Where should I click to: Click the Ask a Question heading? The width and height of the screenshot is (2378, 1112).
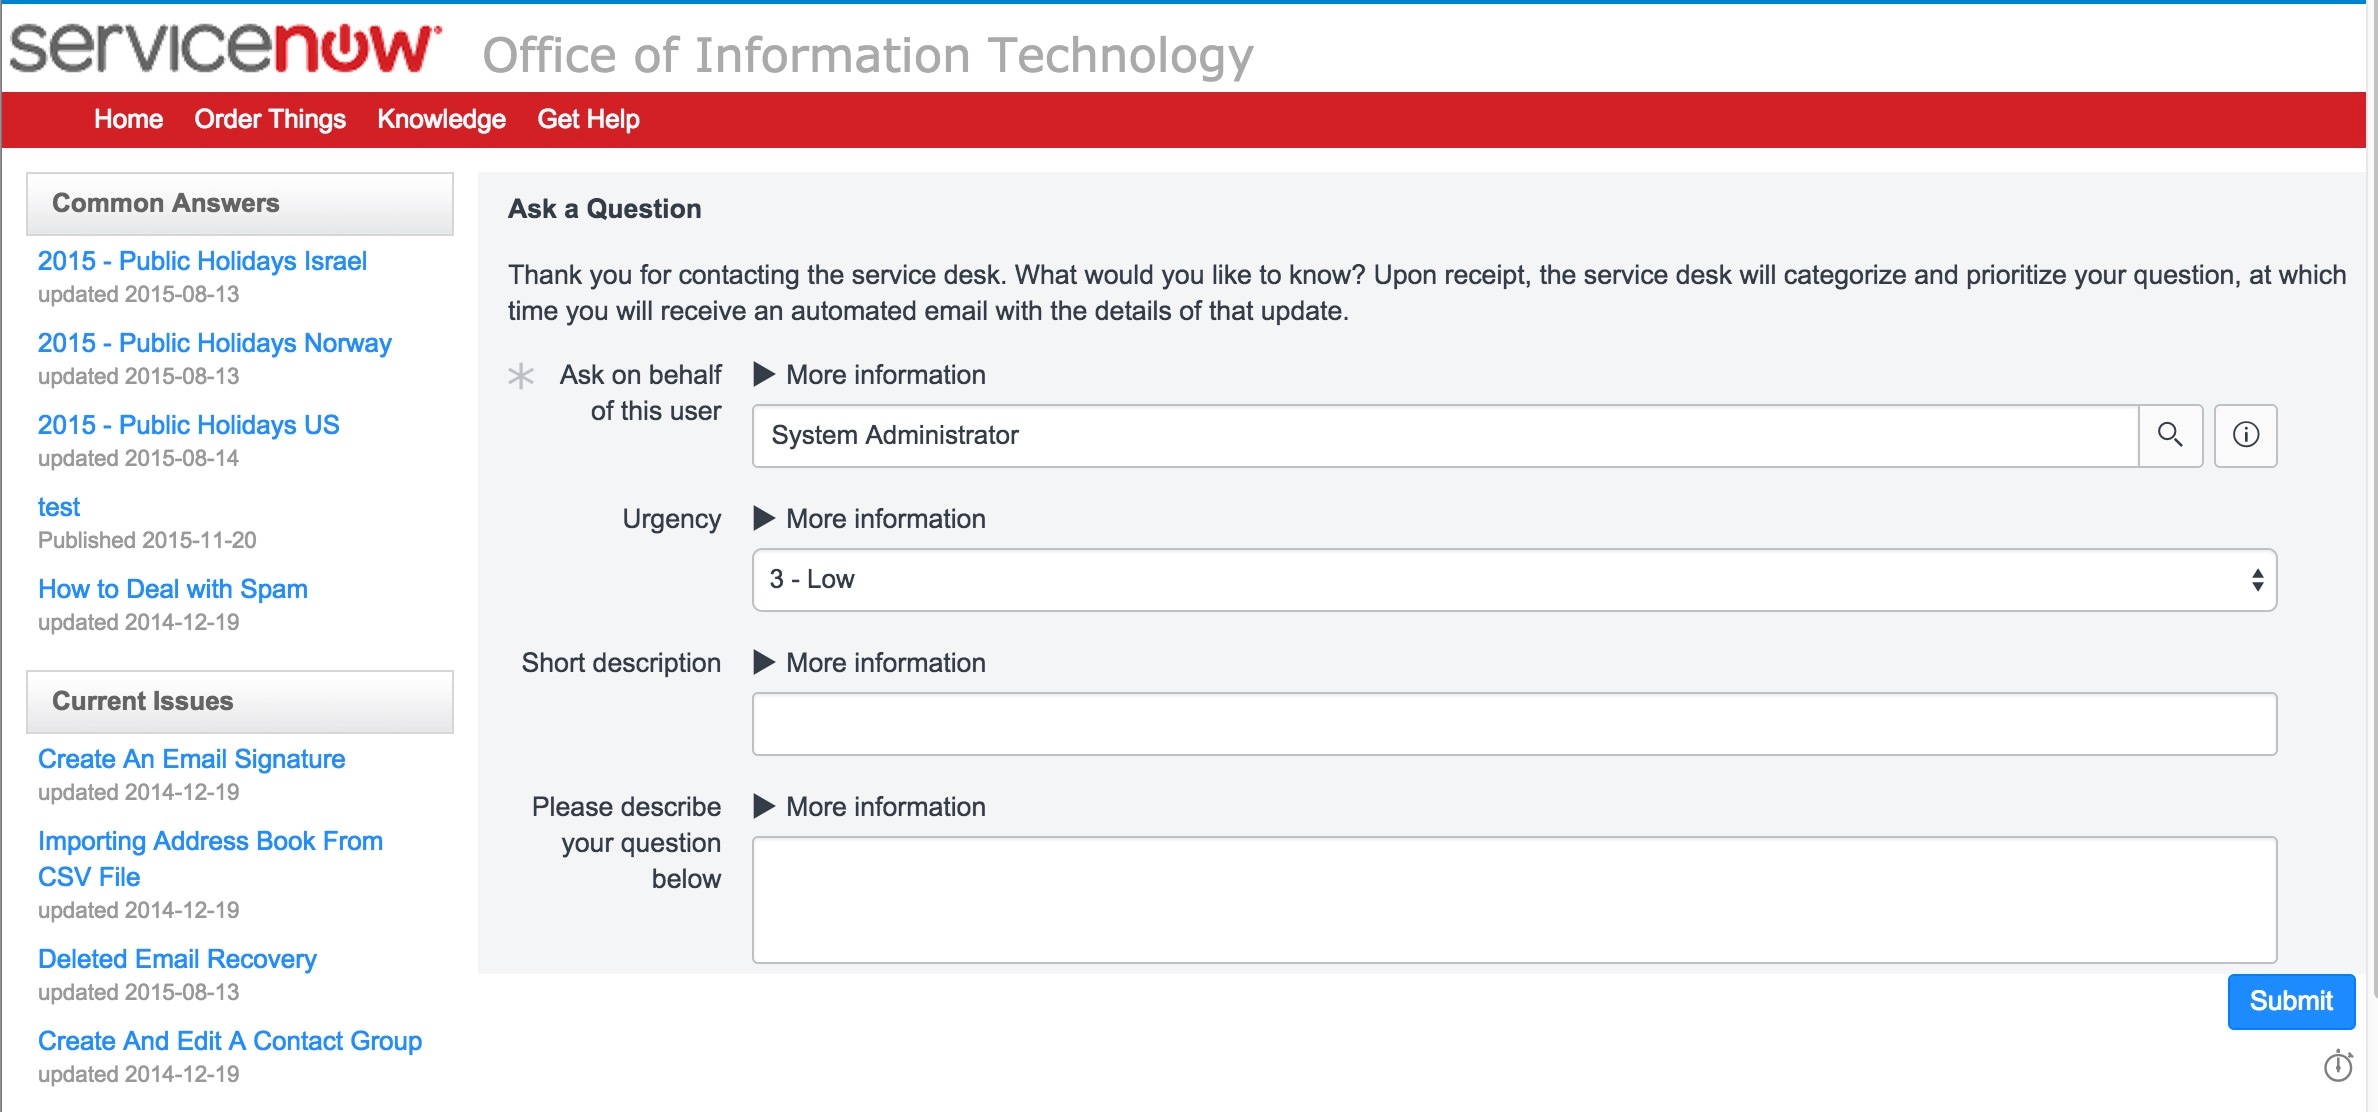tap(604, 209)
